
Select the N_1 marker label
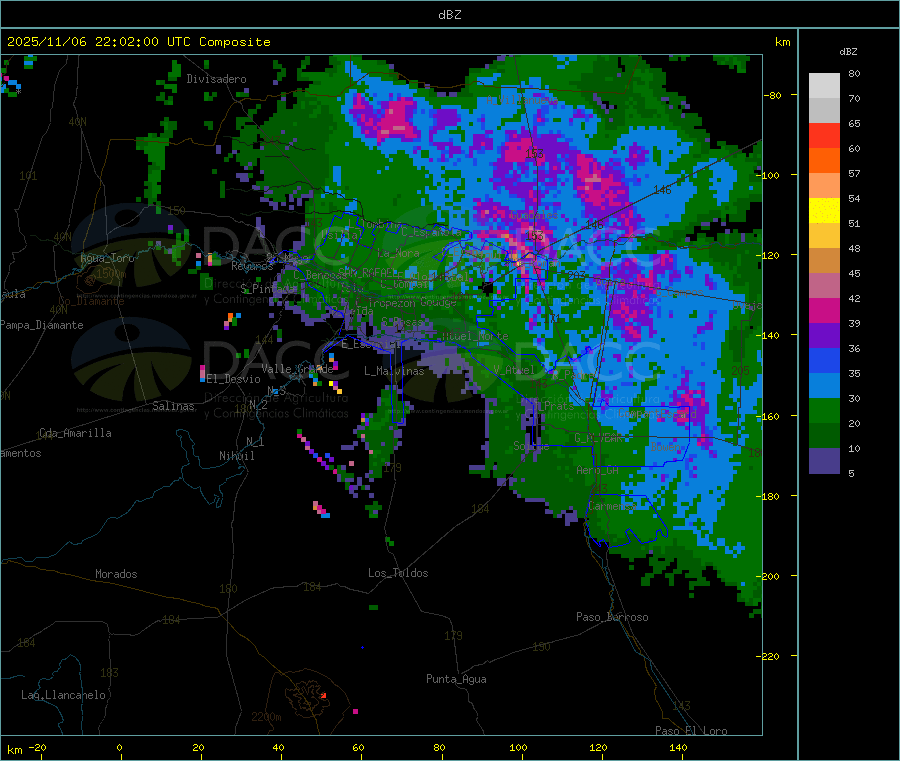(x=255, y=441)
